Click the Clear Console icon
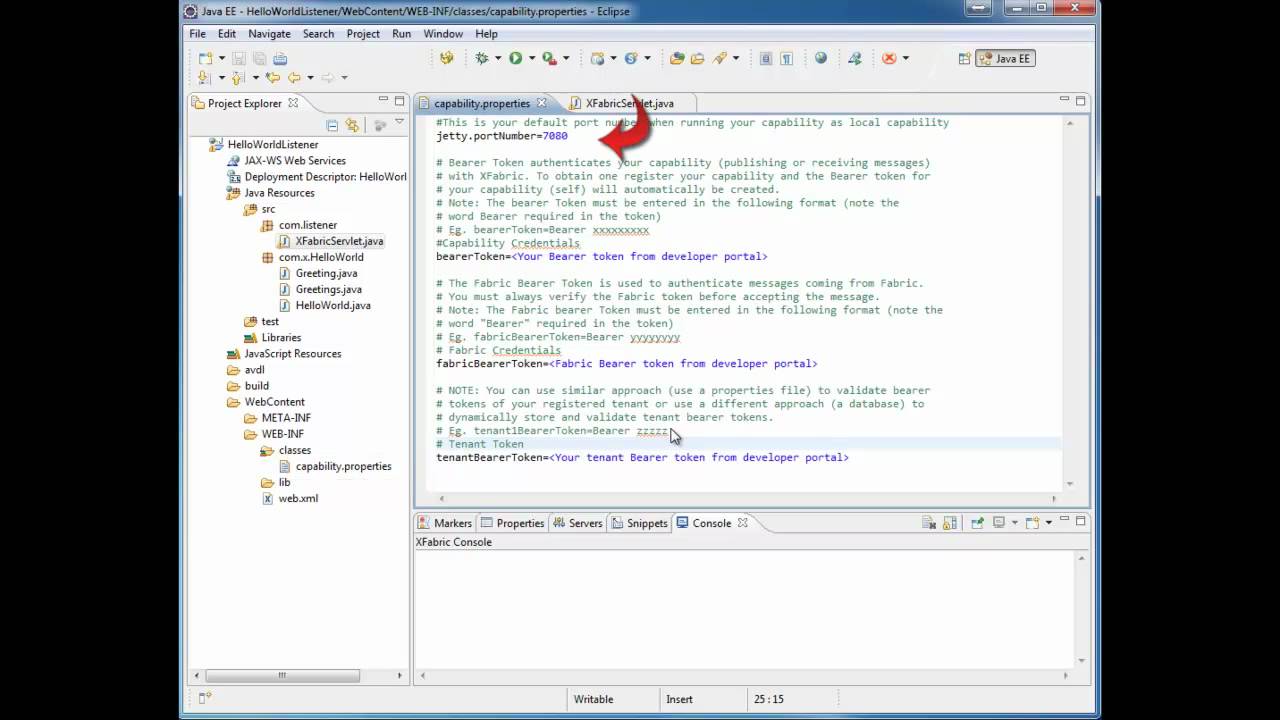Viewport: 1280px width, 720px height. (x=929, y=523)
